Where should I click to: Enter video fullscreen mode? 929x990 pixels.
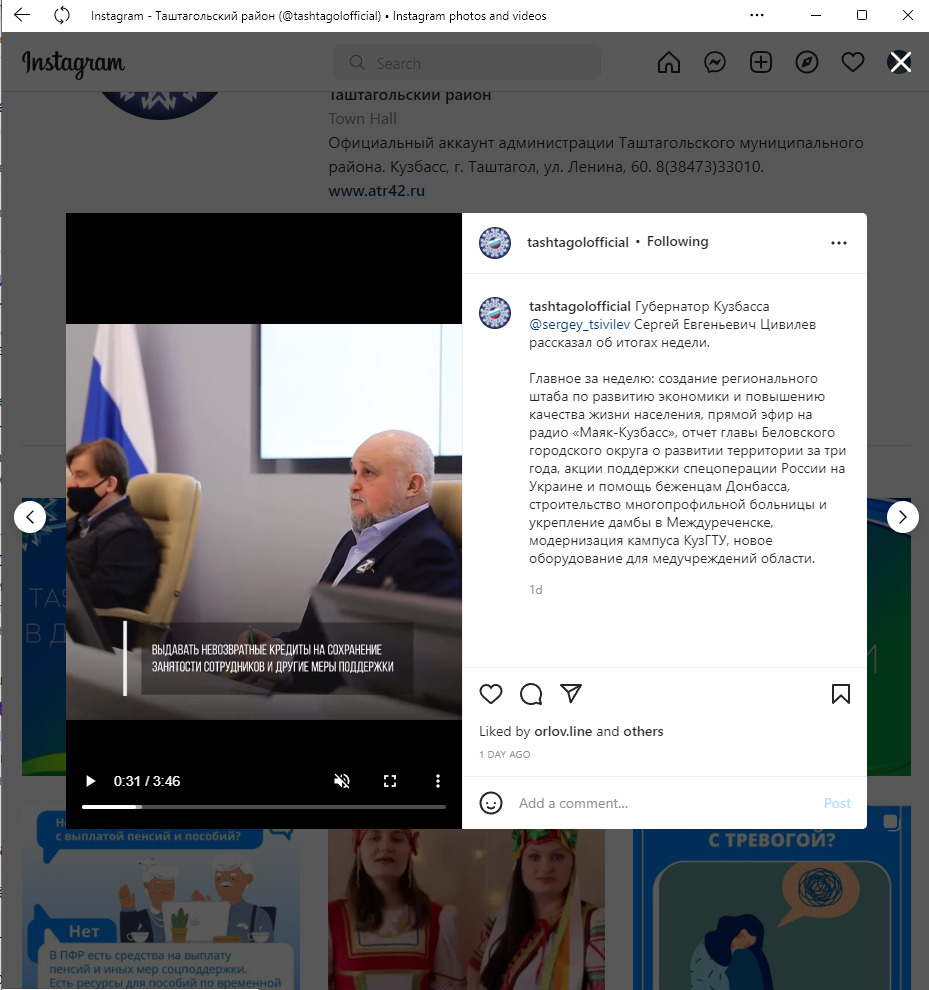390,781
